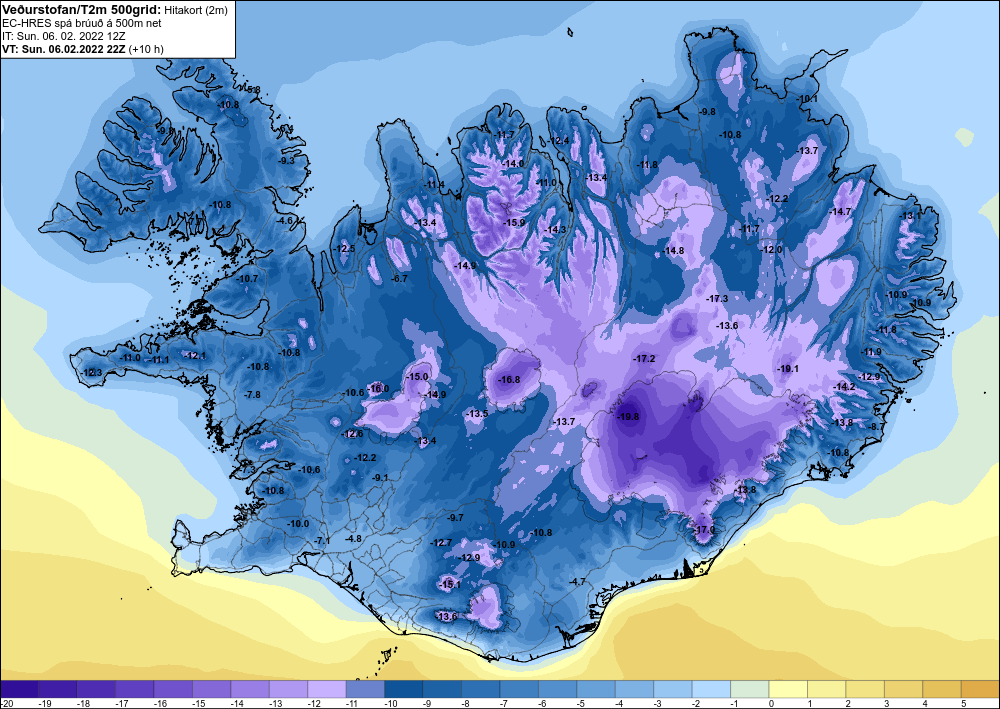Viewport: 1000px width, 709px height.
Task: Click the -9.7 temperature label
Action: pos(455,518)
